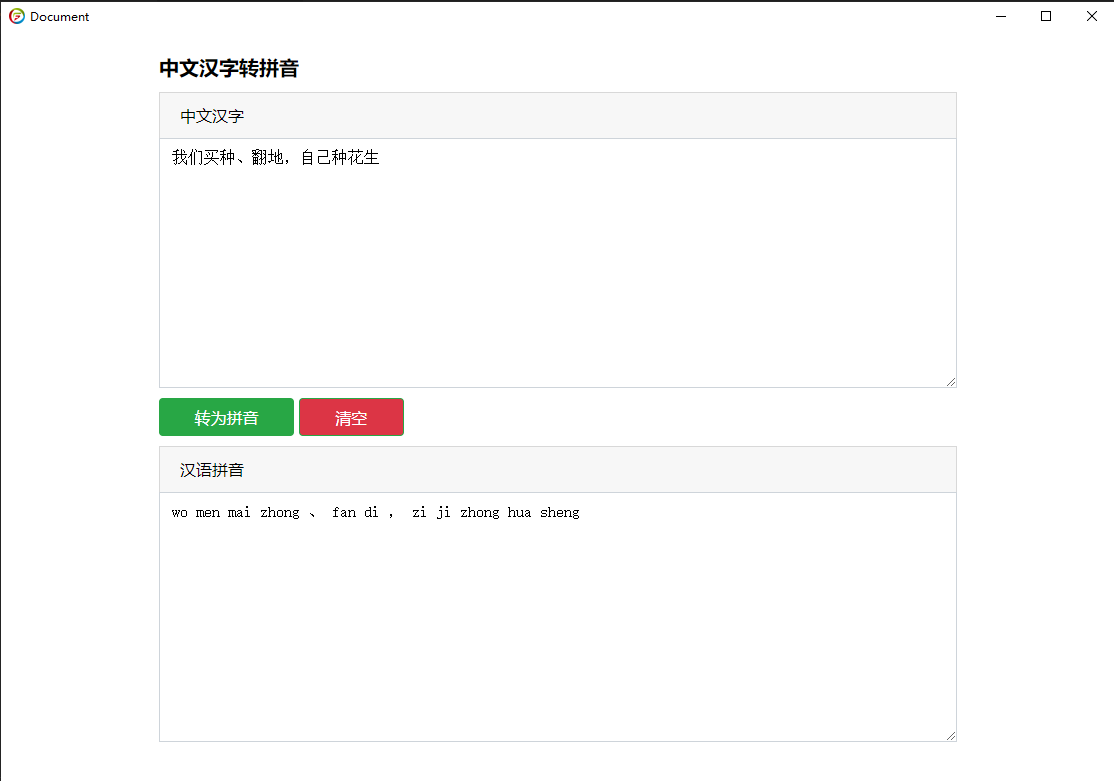Click the 汉语拼音 panel header label
The height and width of the screenshot is (781, 1114).
pos(212,470)
